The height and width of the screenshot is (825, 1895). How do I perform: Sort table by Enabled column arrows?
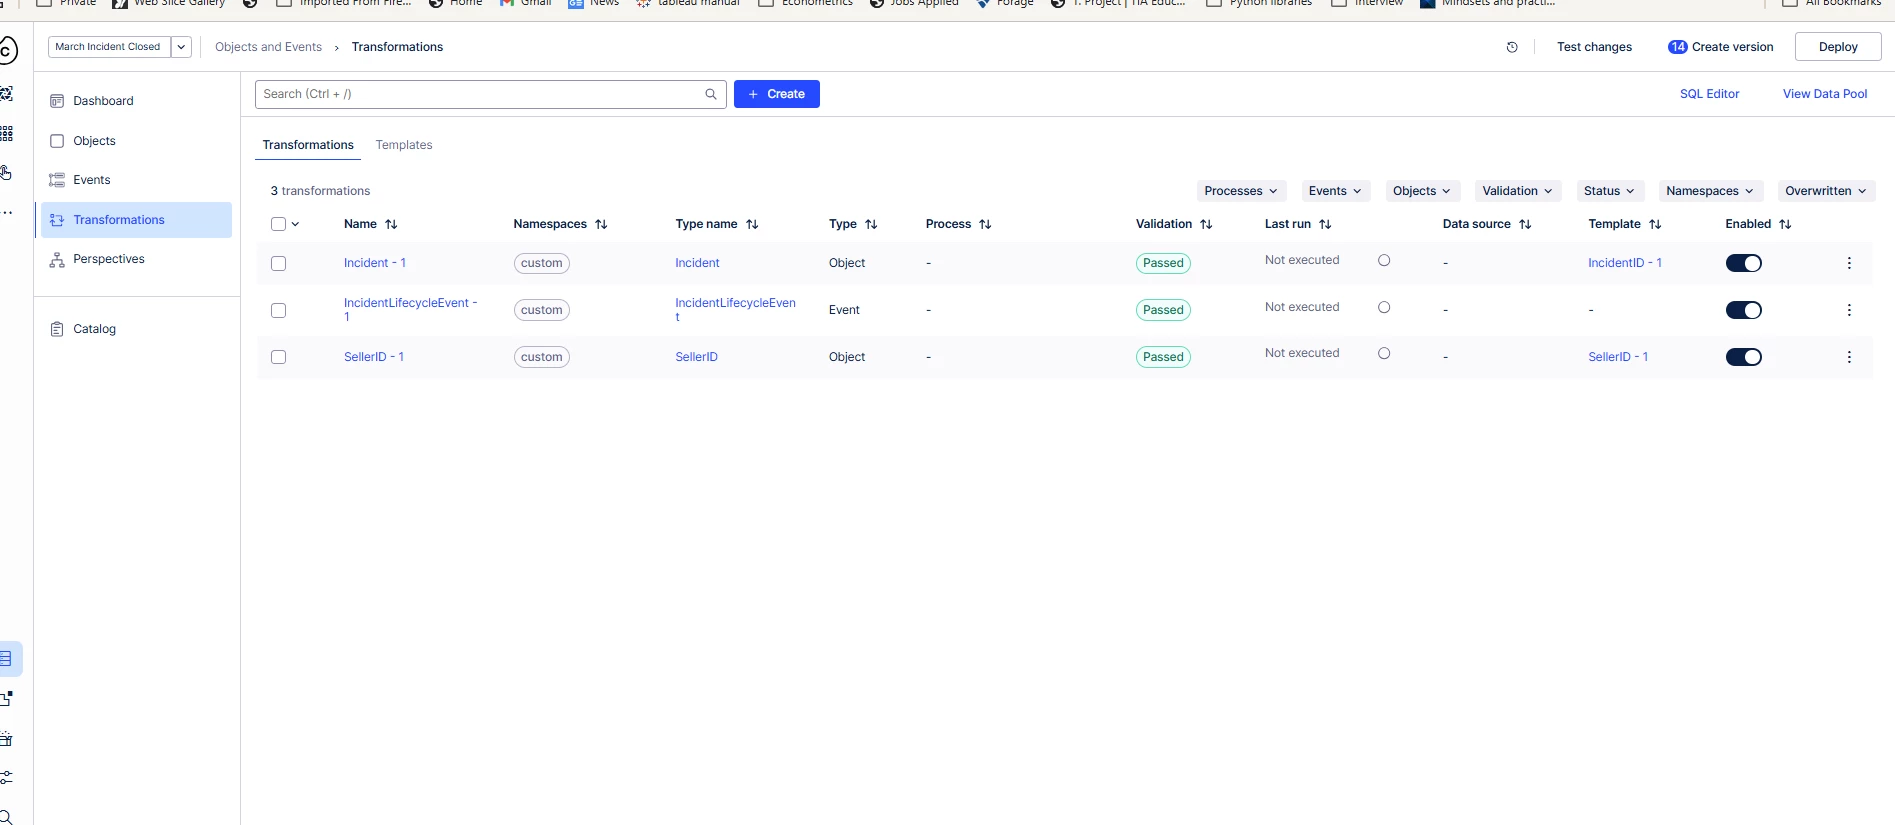click(1785, 224)
